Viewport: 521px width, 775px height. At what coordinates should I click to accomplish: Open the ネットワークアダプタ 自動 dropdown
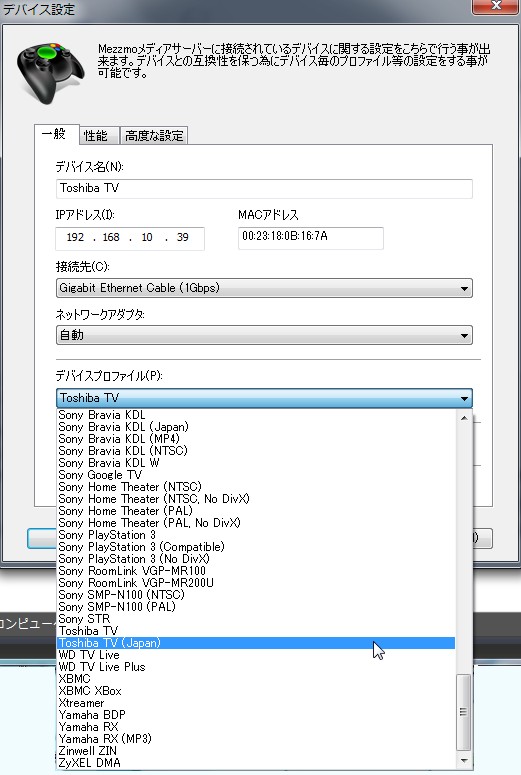coord(264,335)
